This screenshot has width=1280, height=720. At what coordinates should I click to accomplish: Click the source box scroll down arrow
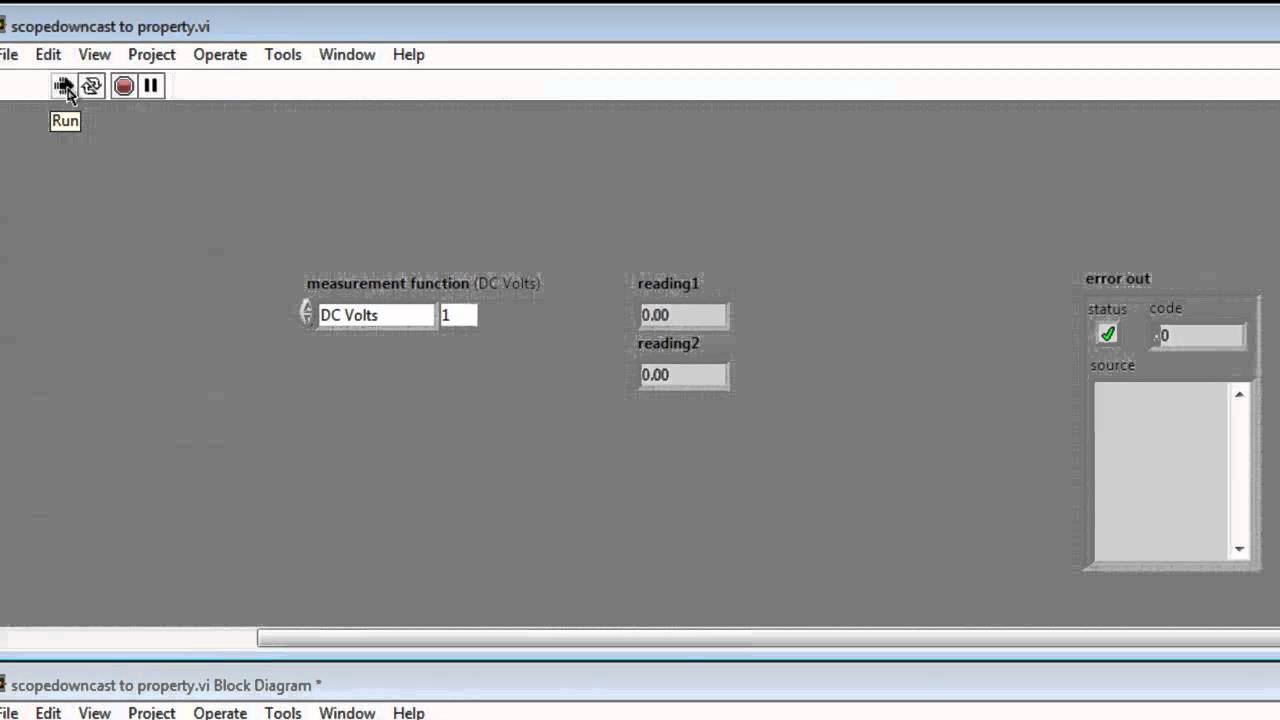(1240, 549)
